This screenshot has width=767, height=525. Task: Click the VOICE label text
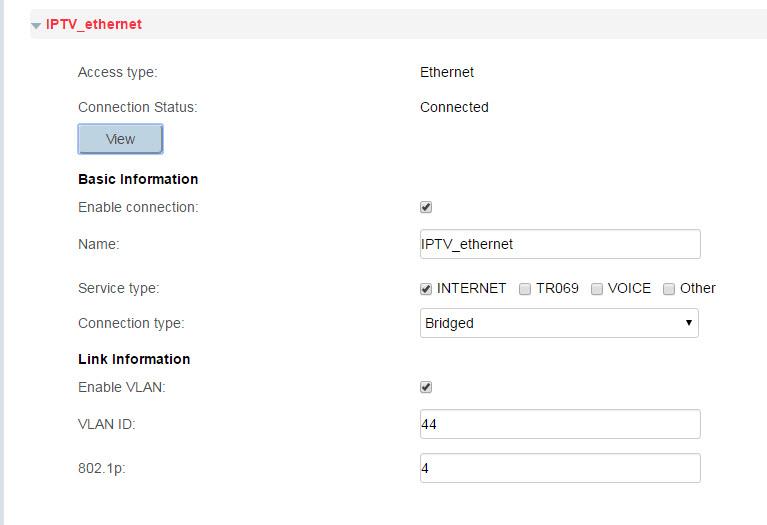click(629, 288)
